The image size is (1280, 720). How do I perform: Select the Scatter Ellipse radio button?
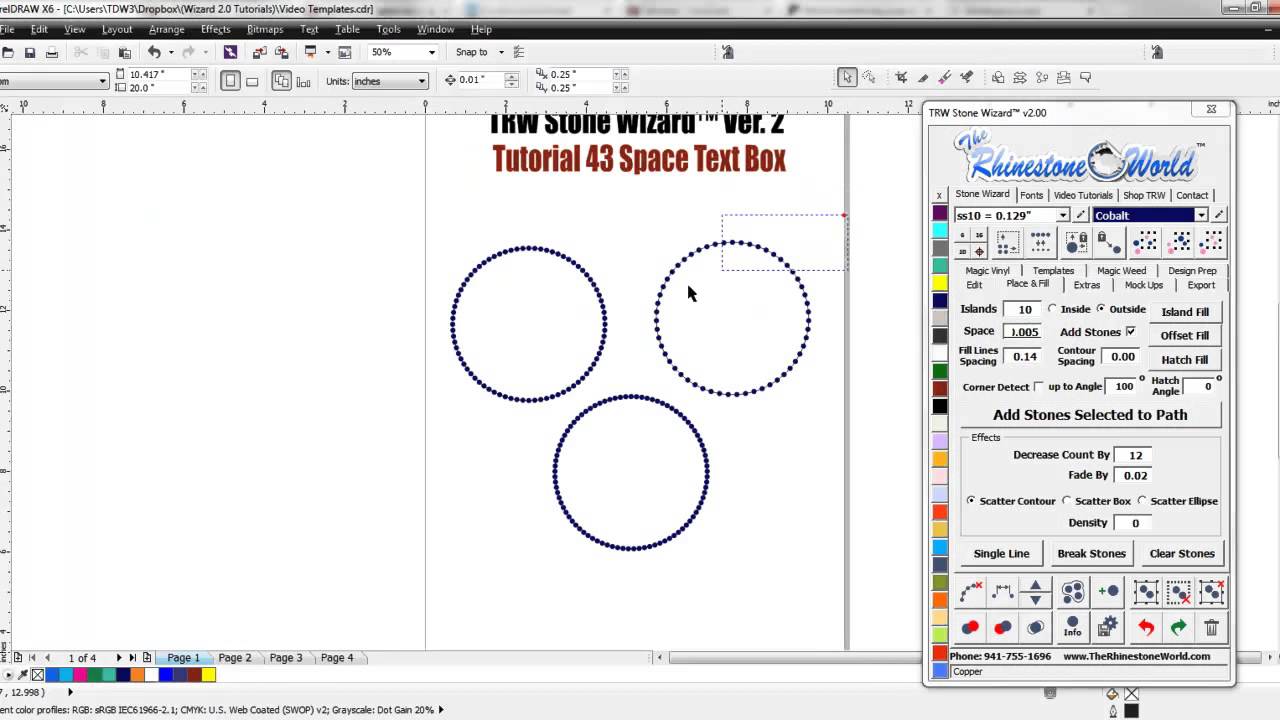click(x=1142, y=500)
